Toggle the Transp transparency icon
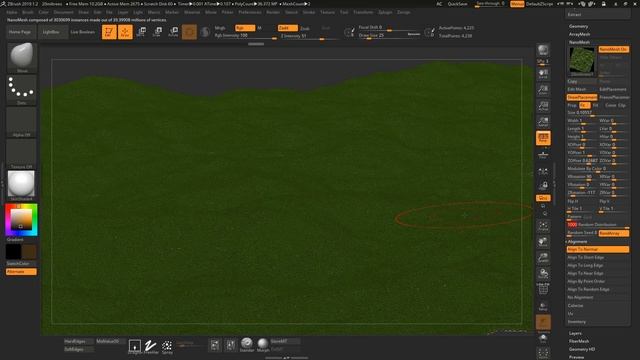640x360 pixels. pyautogui.click(x=543, y=306)
